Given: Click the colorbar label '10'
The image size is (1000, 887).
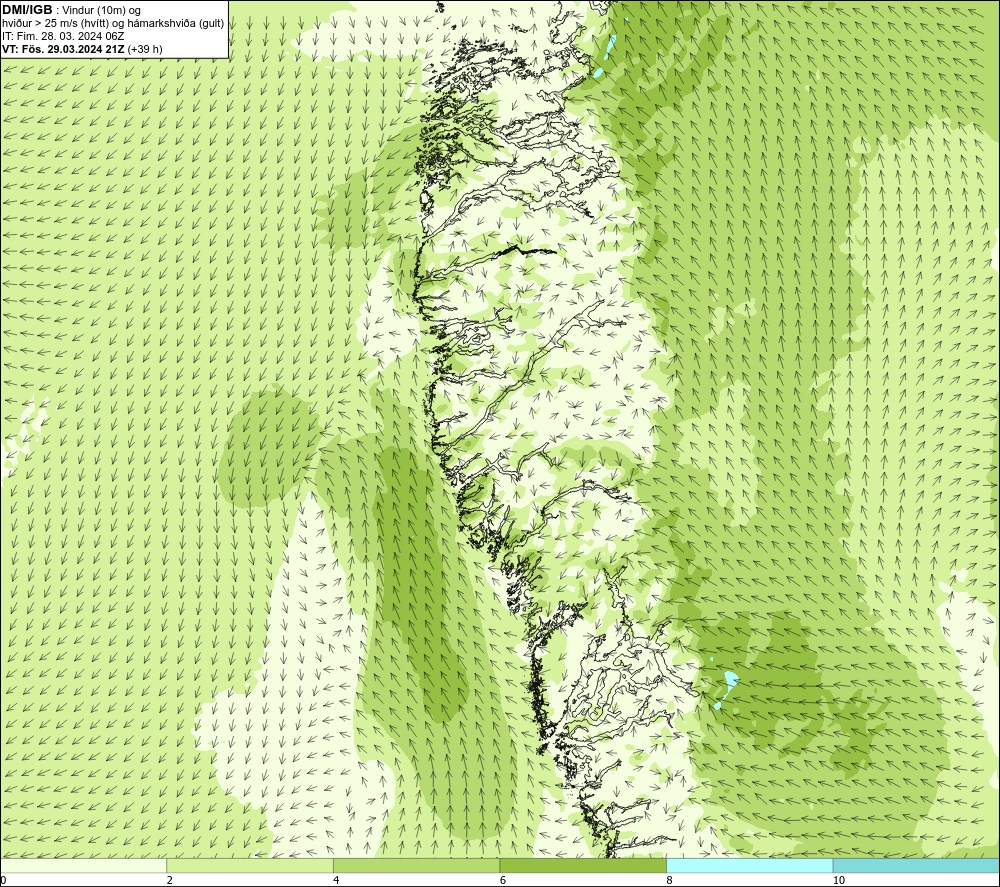Looking at the screenshot, I should [x=839, y=880].
